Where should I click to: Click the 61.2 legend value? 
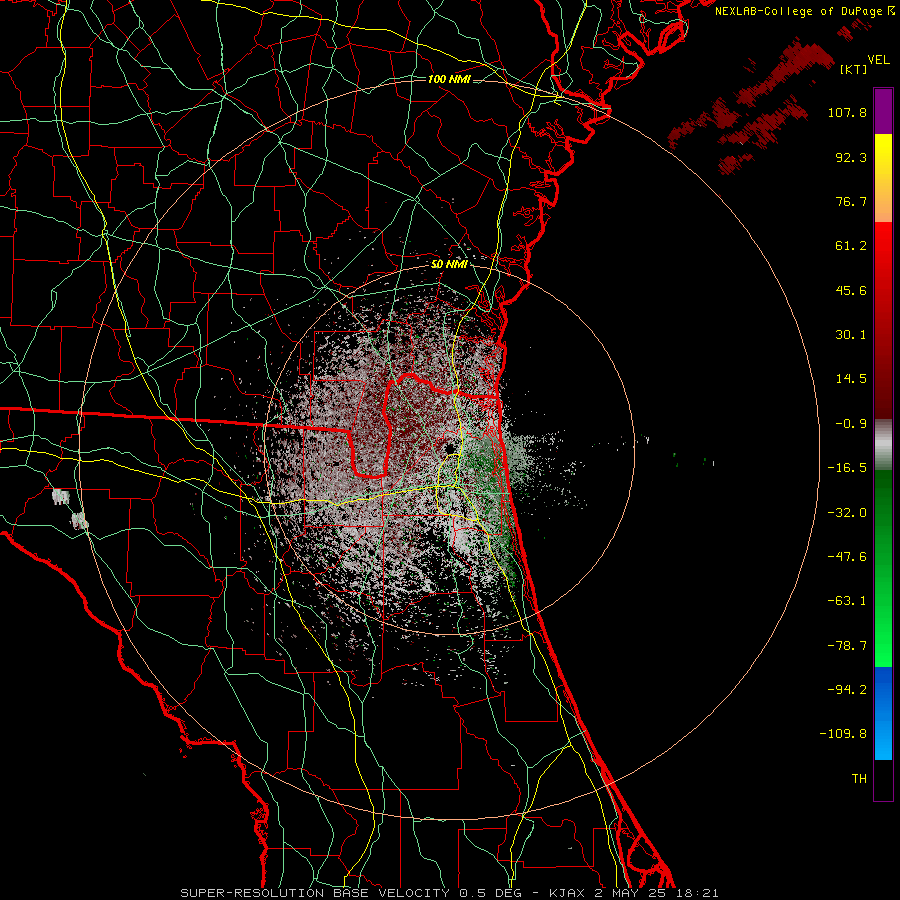pos(851,246)
